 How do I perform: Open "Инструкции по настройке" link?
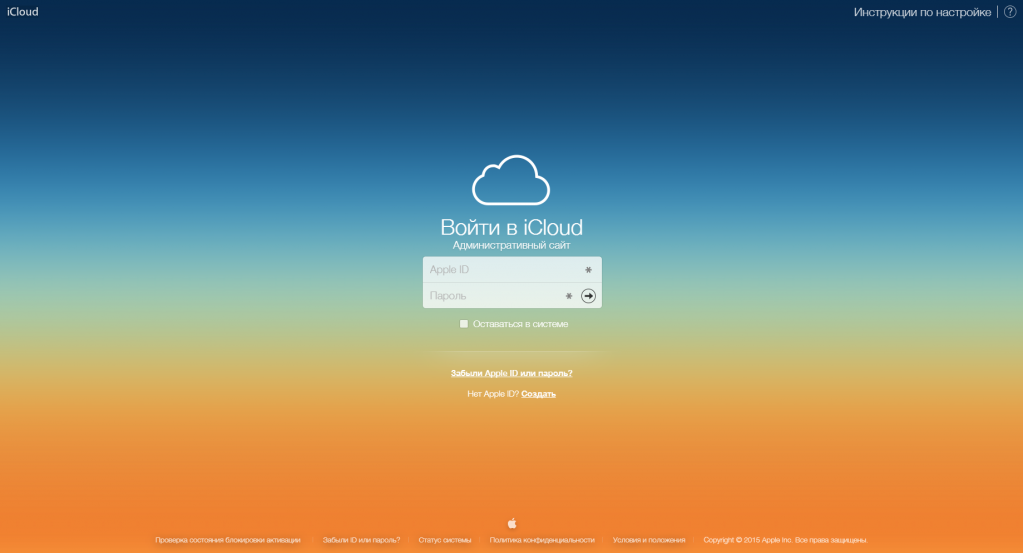[922, 12]
